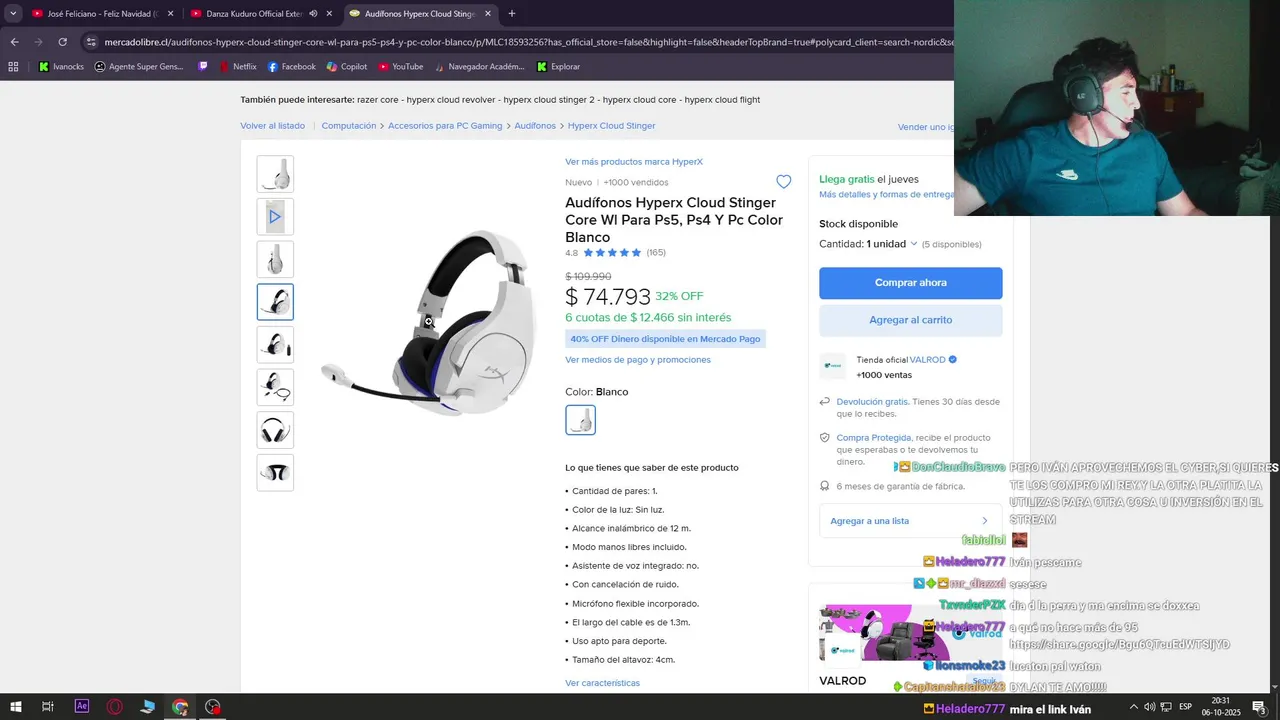This screenshot has width=1280, height=720.
Task: Click Volver al listado link
Action: pos(272,126)
